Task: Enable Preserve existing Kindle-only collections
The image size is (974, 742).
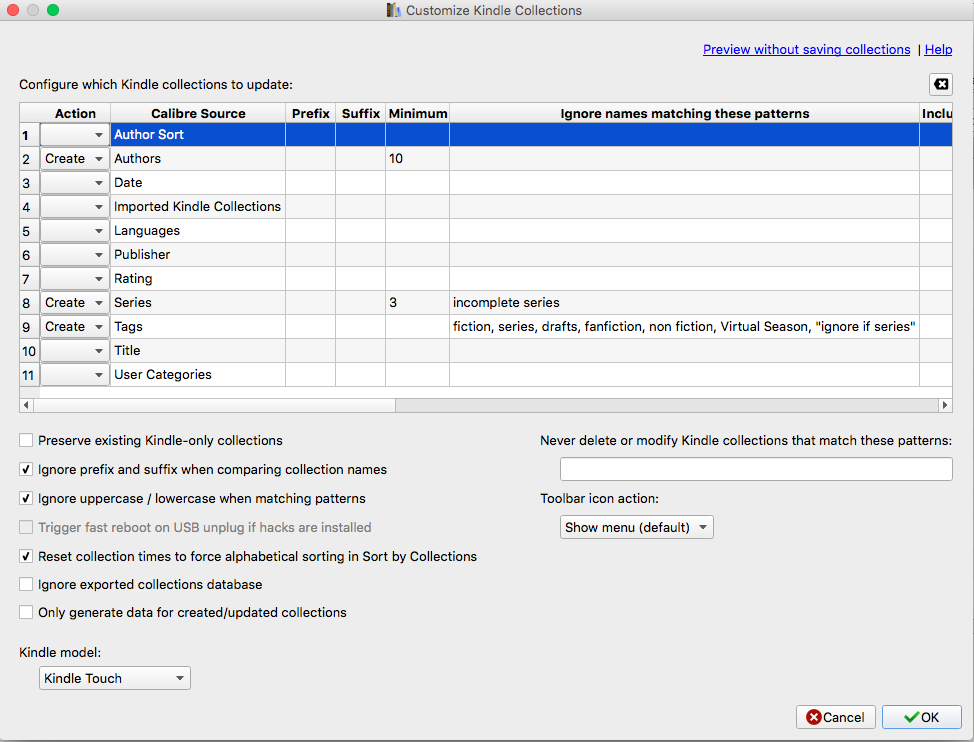Action: point(26,440)
